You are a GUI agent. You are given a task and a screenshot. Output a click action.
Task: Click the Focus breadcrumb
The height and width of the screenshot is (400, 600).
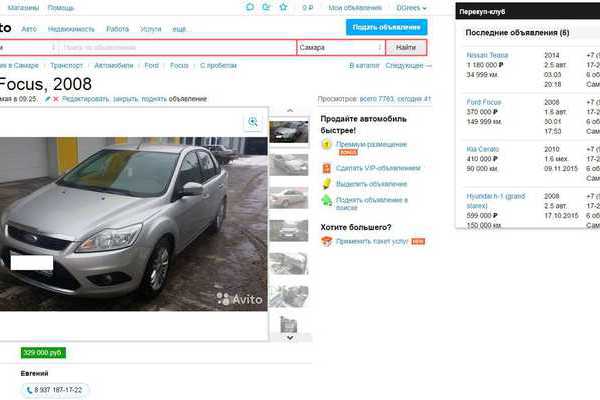tap(179, 65)
